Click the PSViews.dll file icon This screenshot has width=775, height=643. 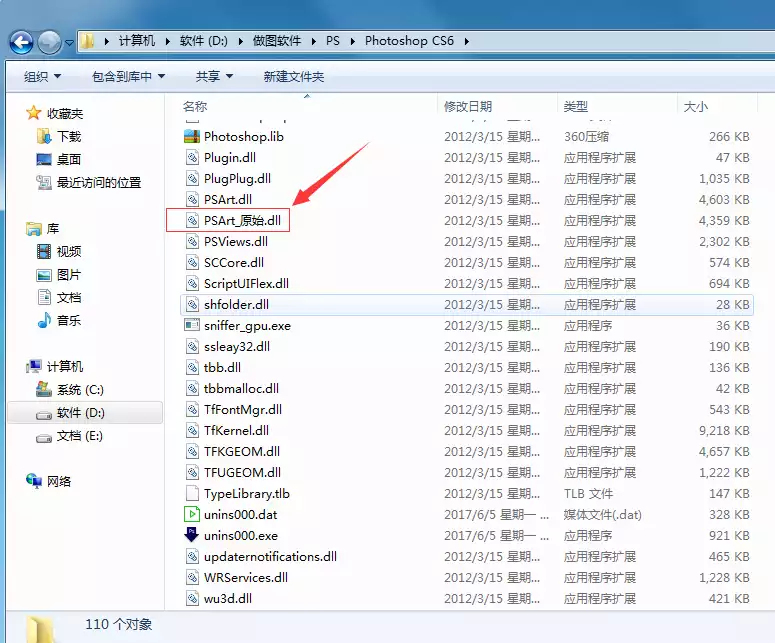tap(192, 242)
